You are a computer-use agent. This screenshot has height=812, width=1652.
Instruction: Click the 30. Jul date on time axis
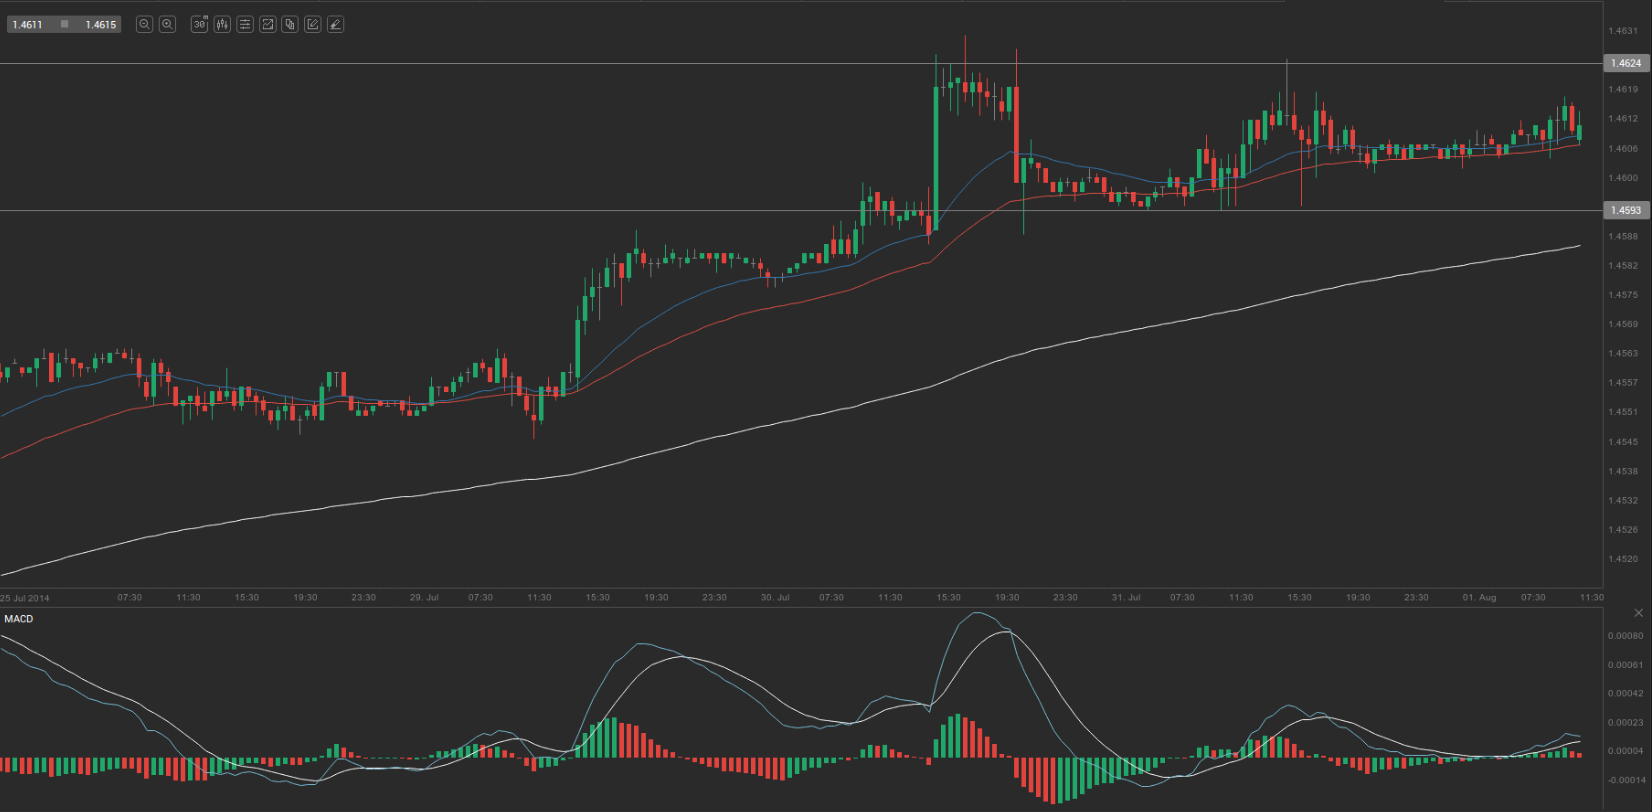click(775, 598)
